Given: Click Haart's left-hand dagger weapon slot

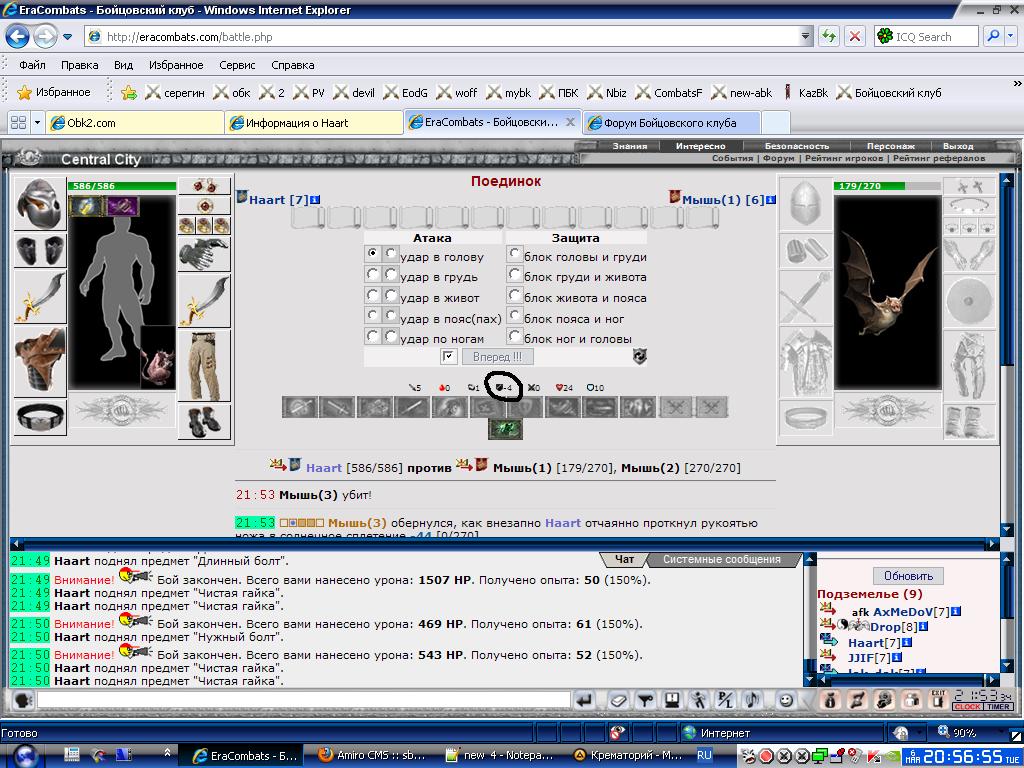Looking at the screenshot, I should [x=40, y=296].
